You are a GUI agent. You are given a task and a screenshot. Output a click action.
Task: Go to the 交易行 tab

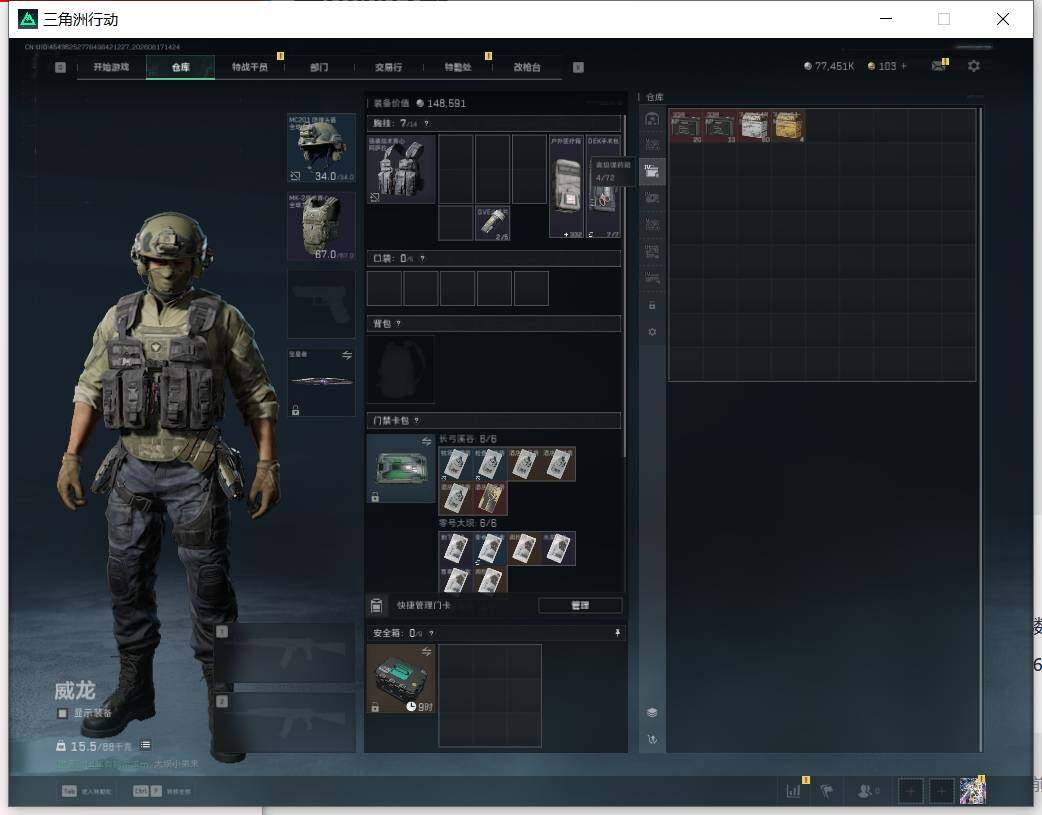(x=388, y=67)
